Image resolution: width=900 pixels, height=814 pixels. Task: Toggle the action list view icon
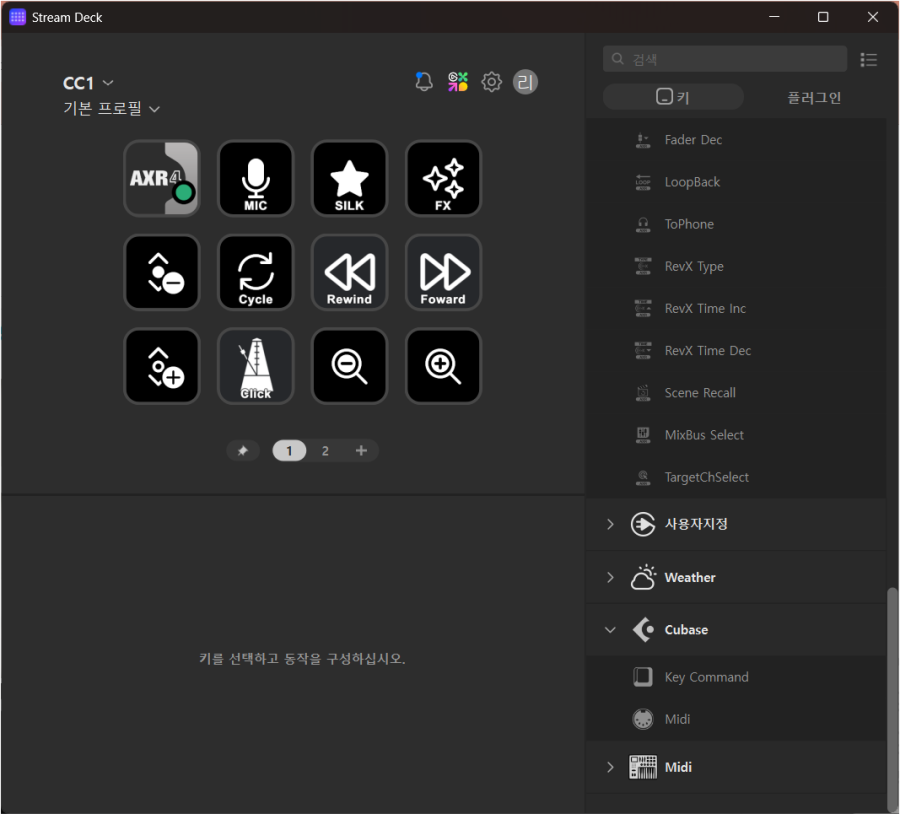[868, 60]
